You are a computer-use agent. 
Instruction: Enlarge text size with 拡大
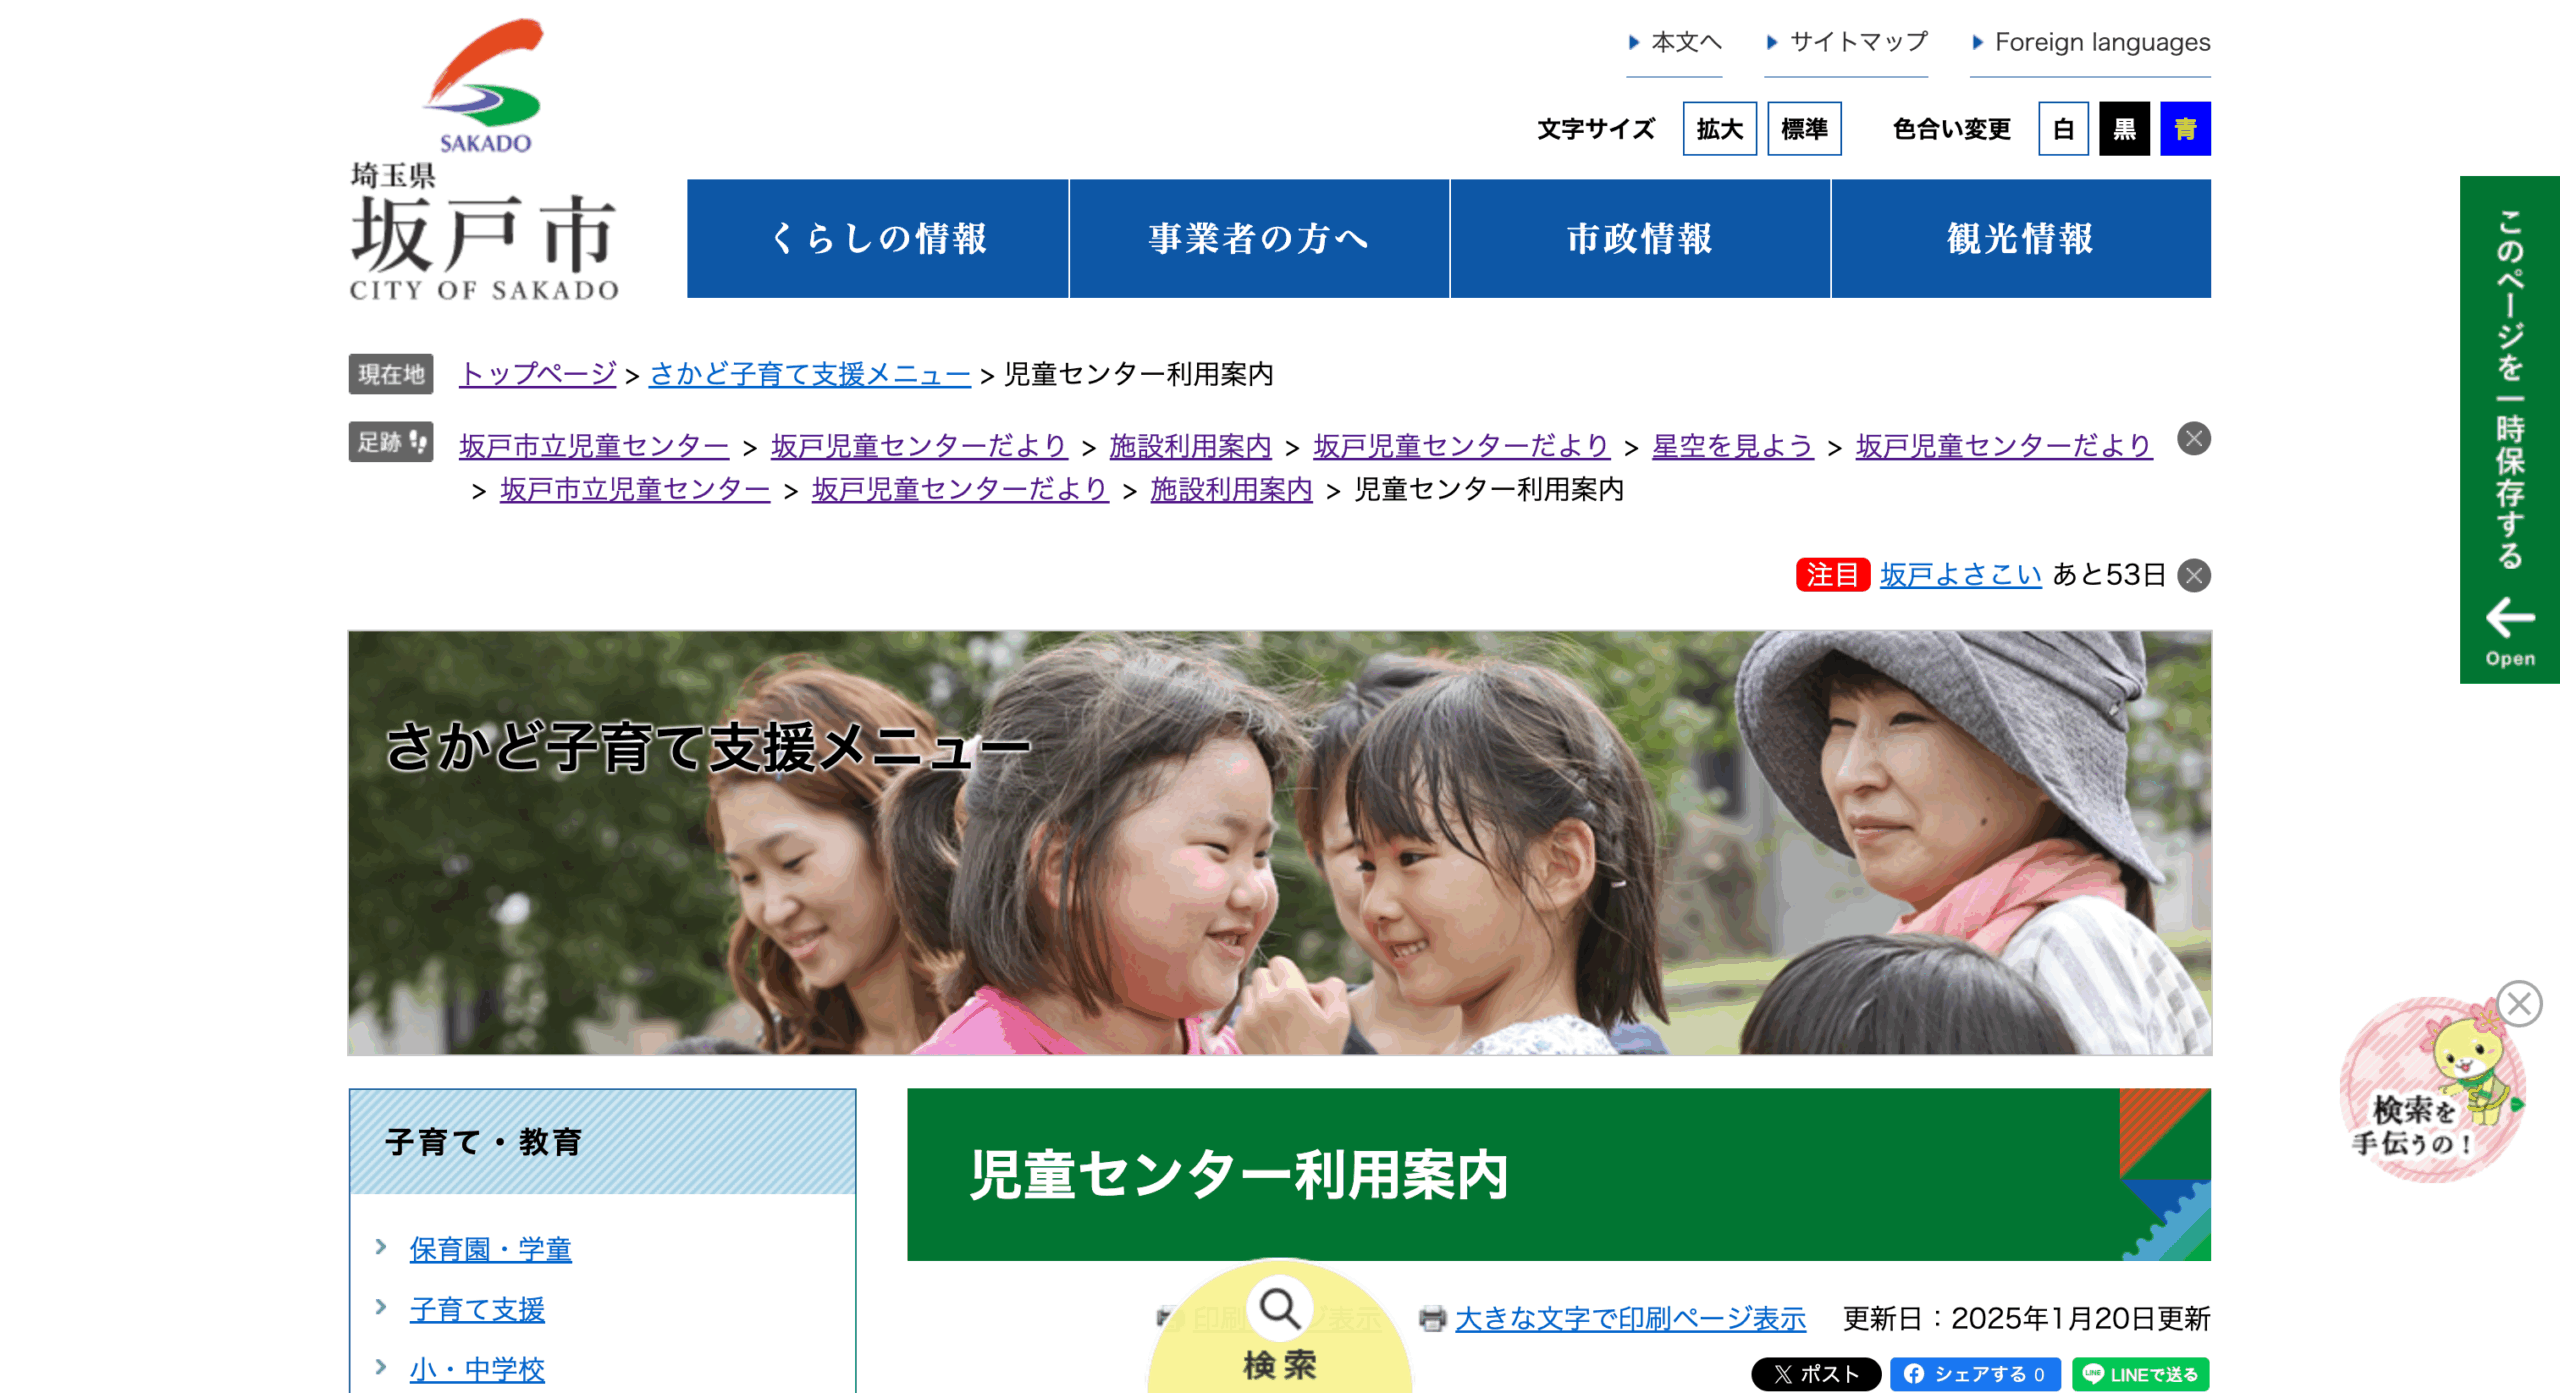coord(1719,129)
